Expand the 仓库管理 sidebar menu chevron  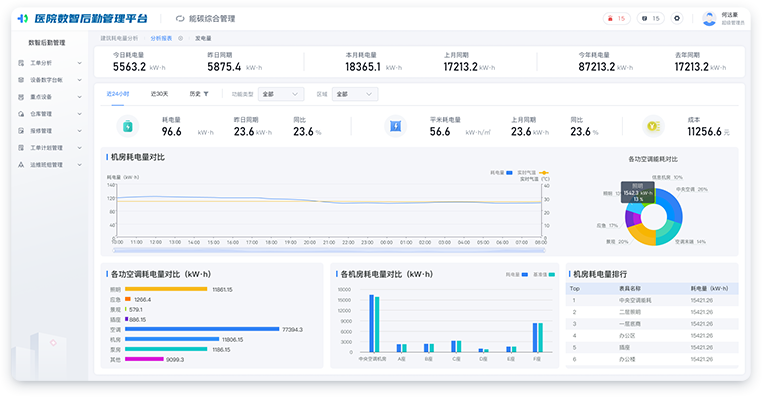(x=79, y=114)
